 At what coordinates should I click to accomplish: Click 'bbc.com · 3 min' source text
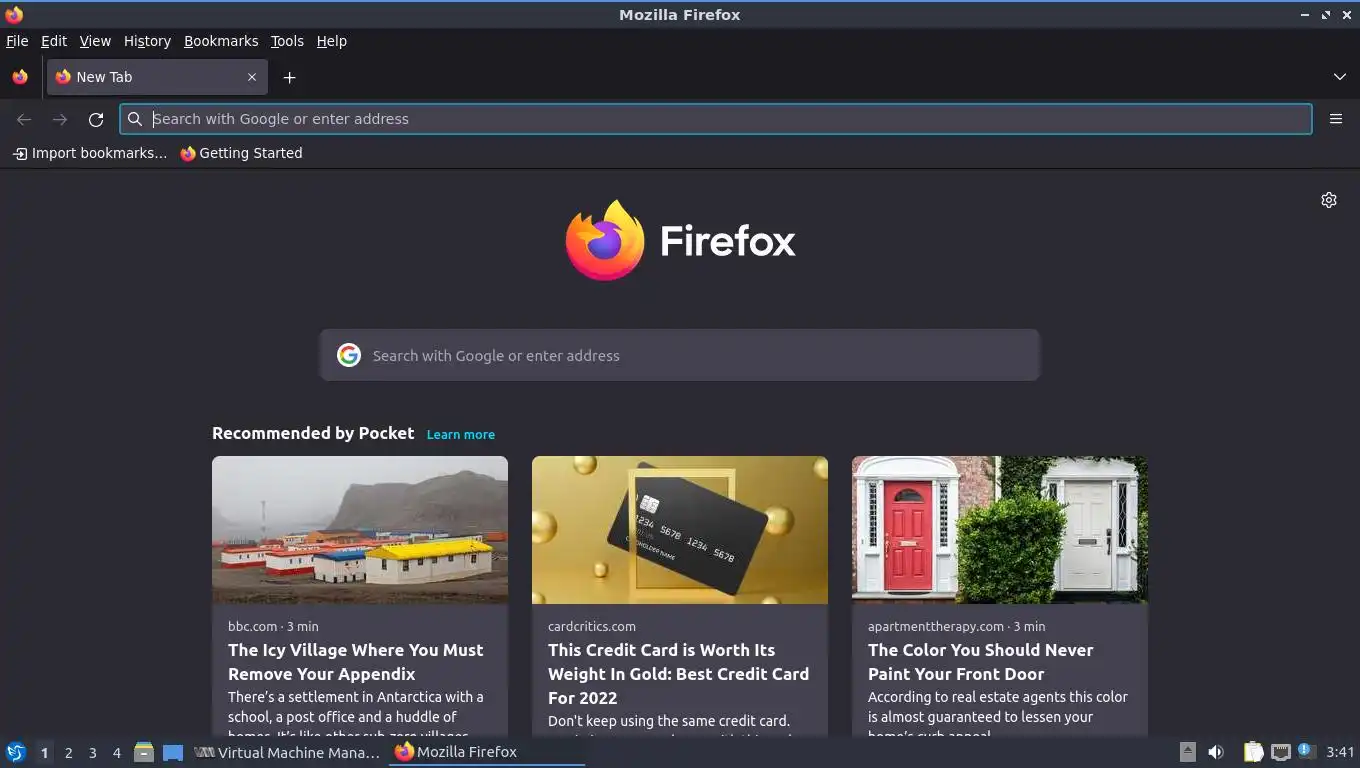tap(273, 626)
